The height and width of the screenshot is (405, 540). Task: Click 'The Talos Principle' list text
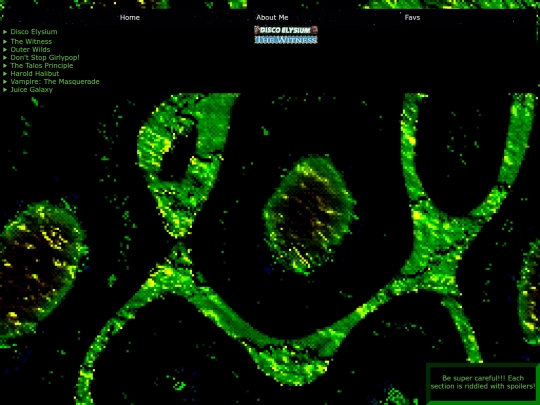pyautogui.click(x=42, y=65)
